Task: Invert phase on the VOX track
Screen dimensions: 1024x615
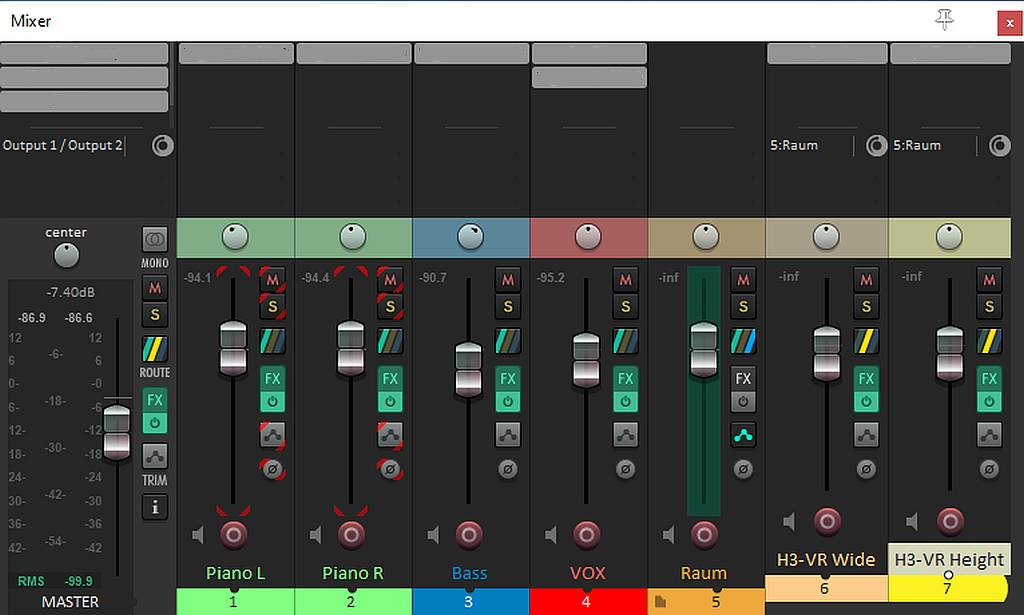Action: (625, 468)
